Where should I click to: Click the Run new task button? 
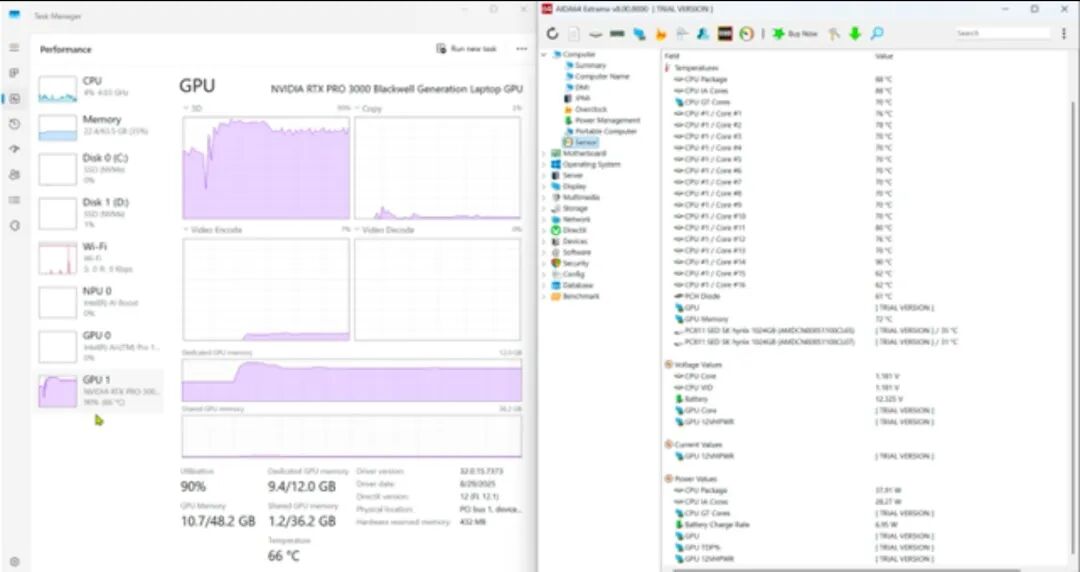(467, 49)
